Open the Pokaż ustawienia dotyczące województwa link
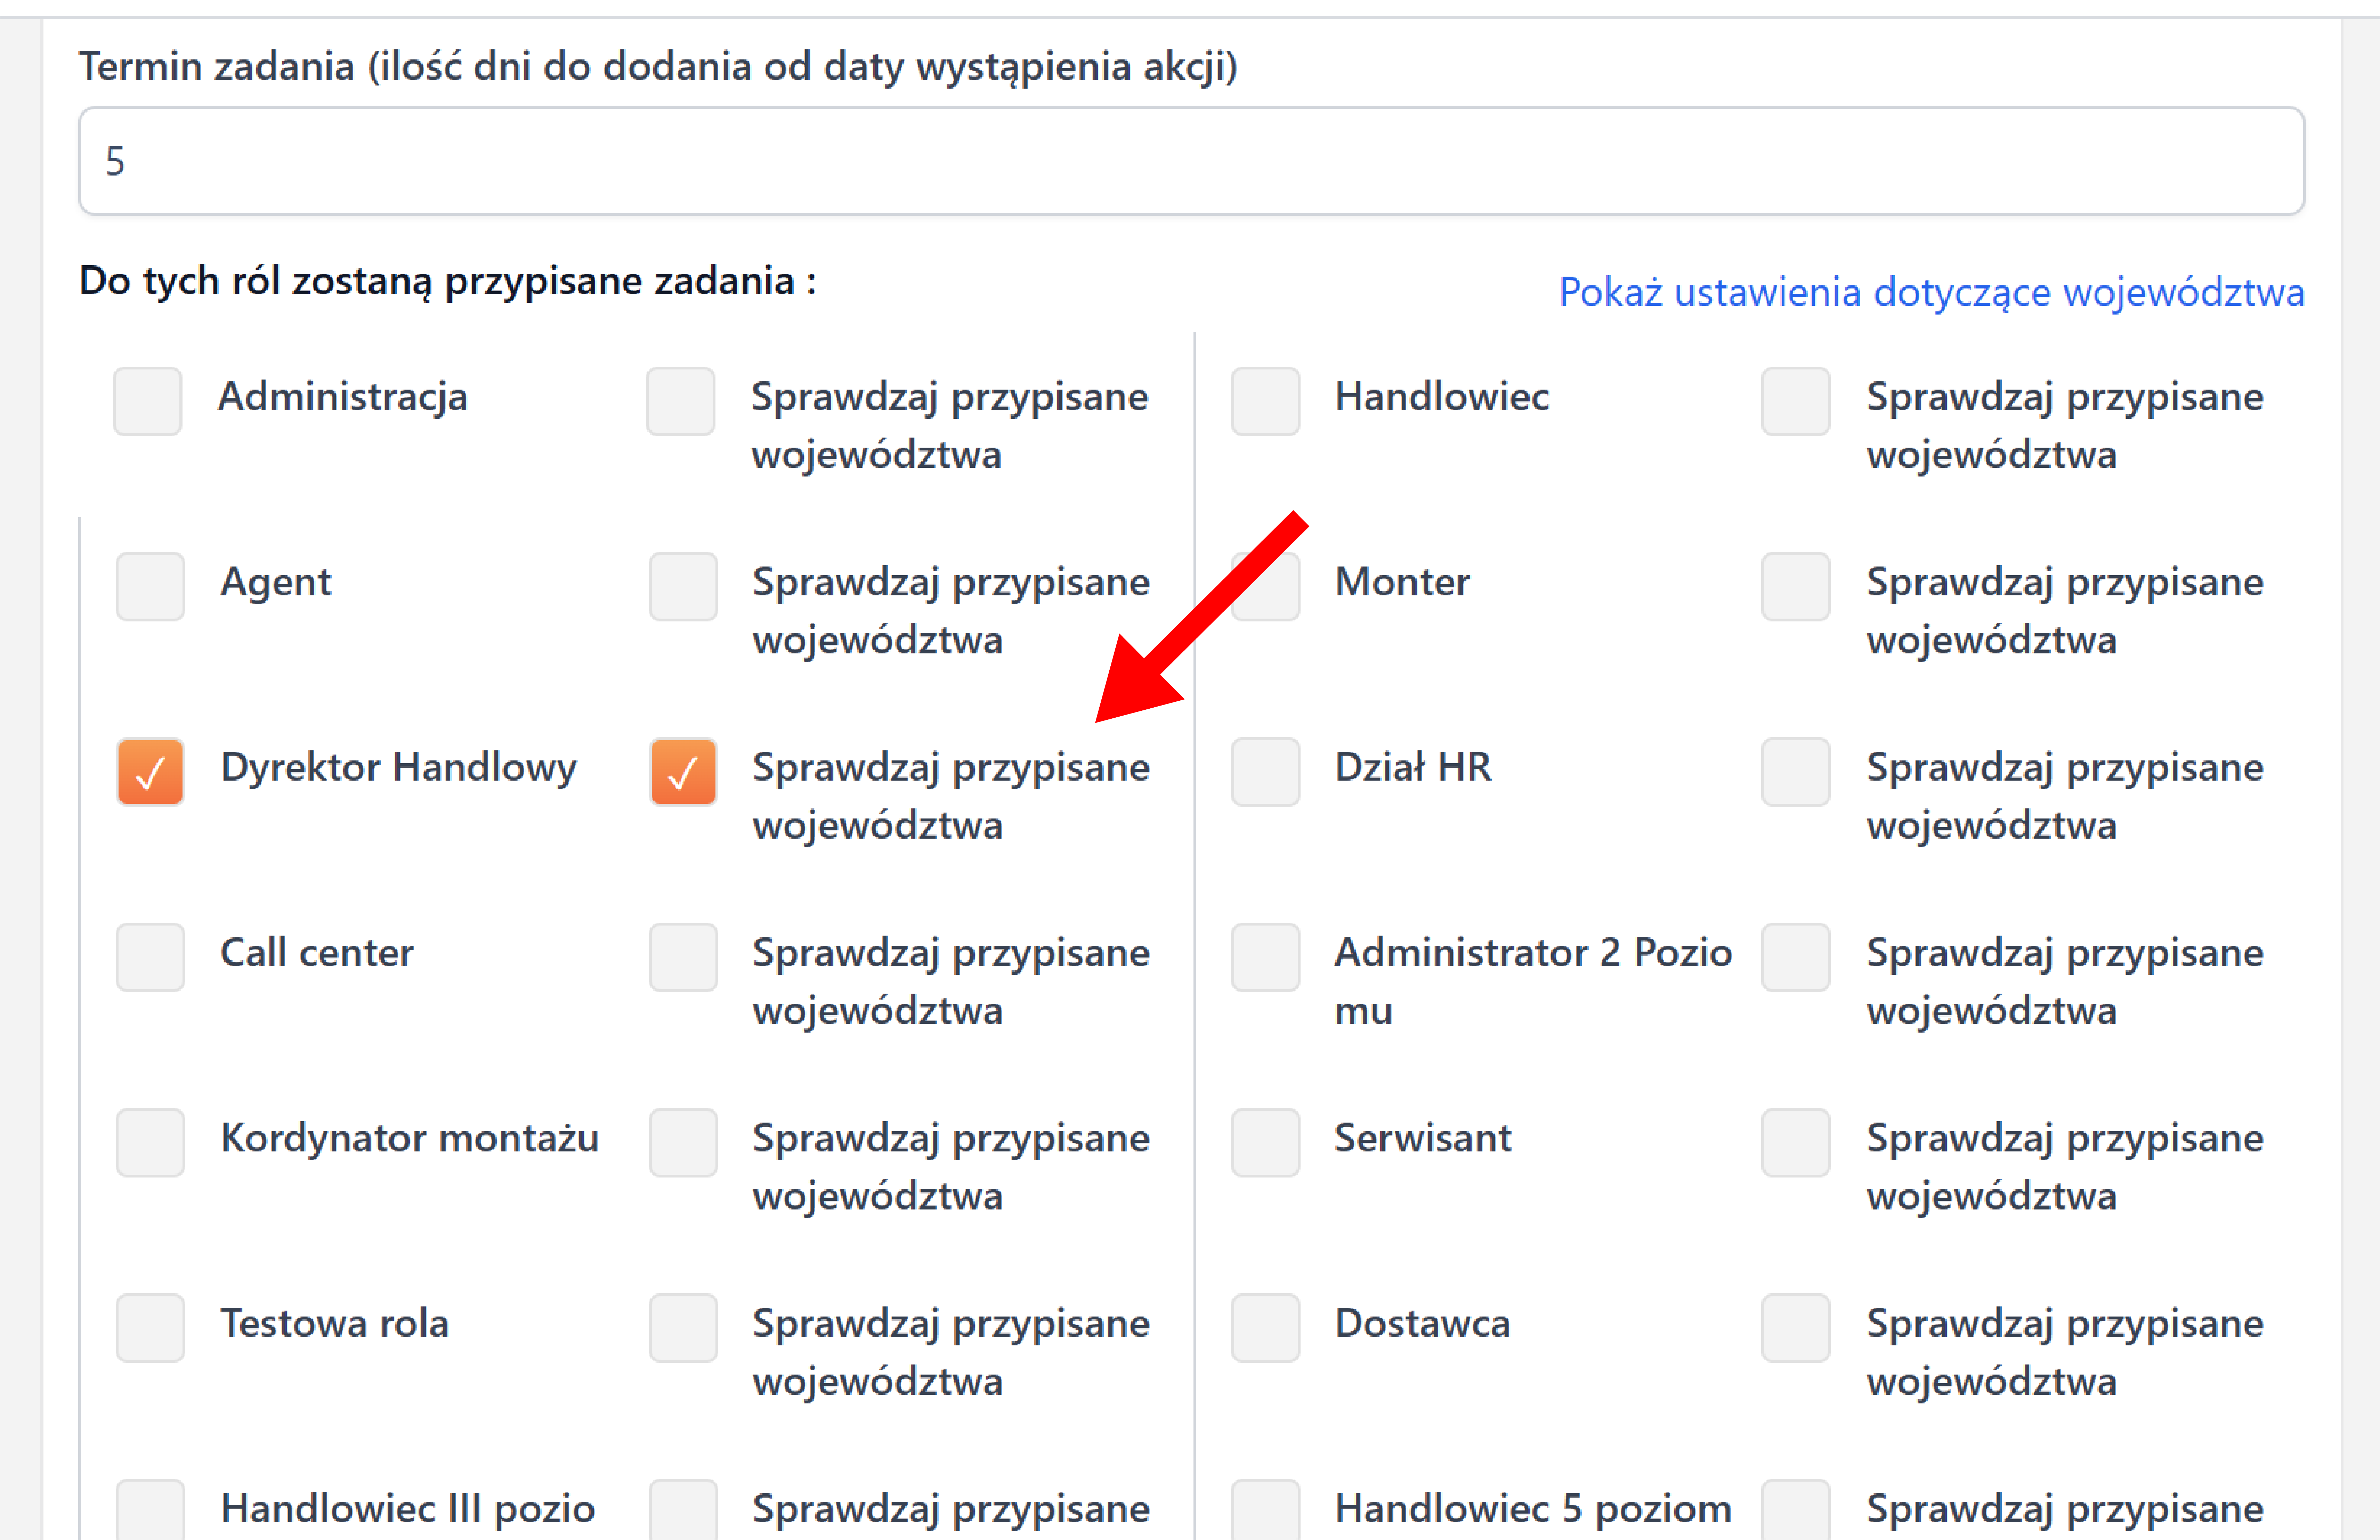The height and width of the screenshot is (1540, 2380). pos(1930,292)
